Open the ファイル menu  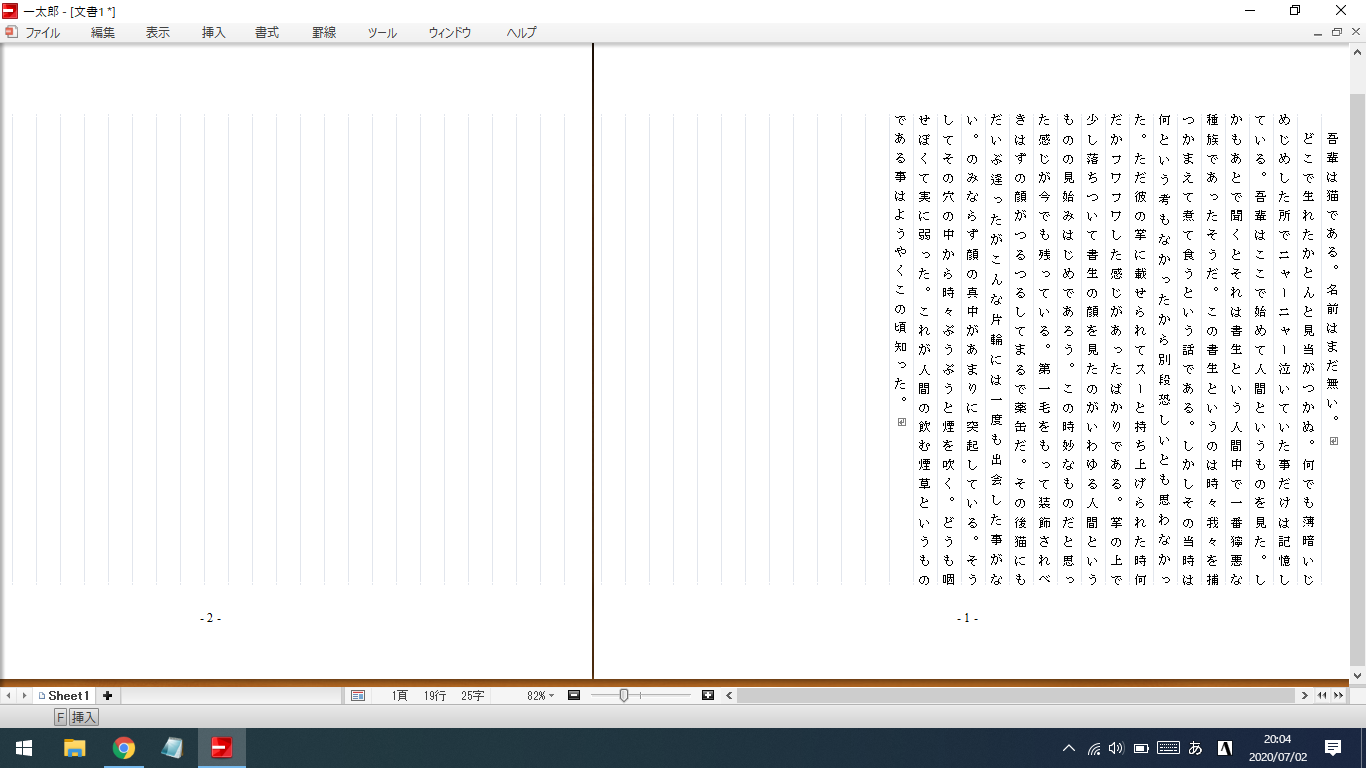(42, 32)
